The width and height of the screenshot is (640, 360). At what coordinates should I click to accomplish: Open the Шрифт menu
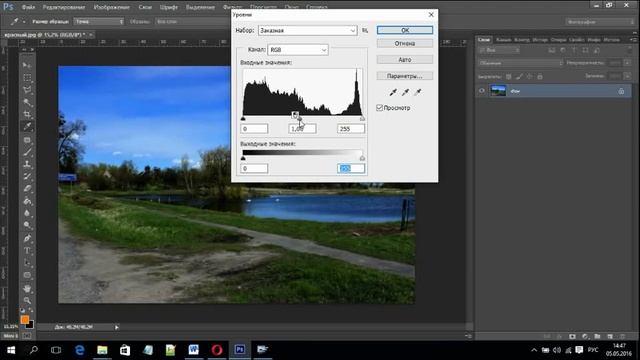tap(169, 7)
